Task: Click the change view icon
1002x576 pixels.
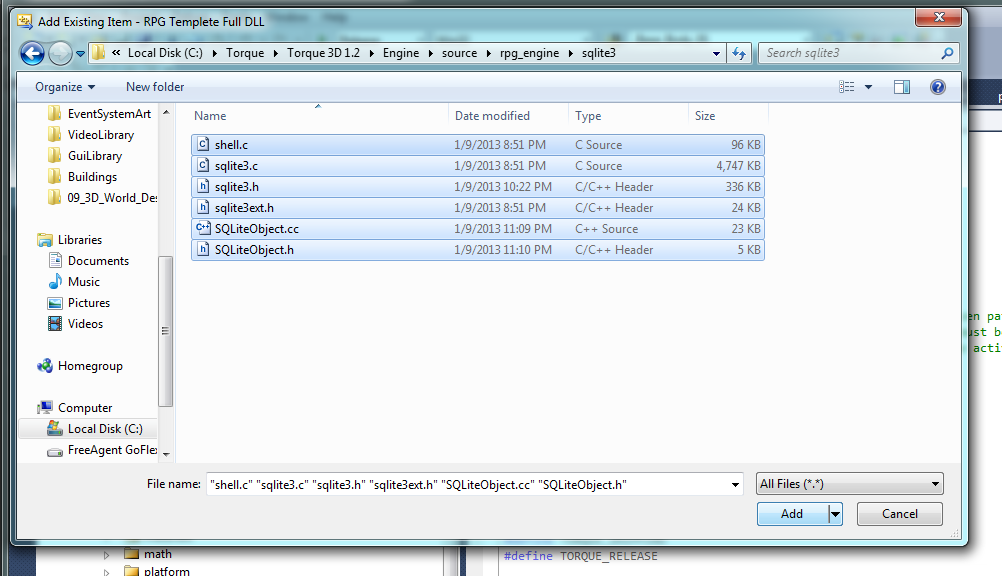Action: [846, 87]
